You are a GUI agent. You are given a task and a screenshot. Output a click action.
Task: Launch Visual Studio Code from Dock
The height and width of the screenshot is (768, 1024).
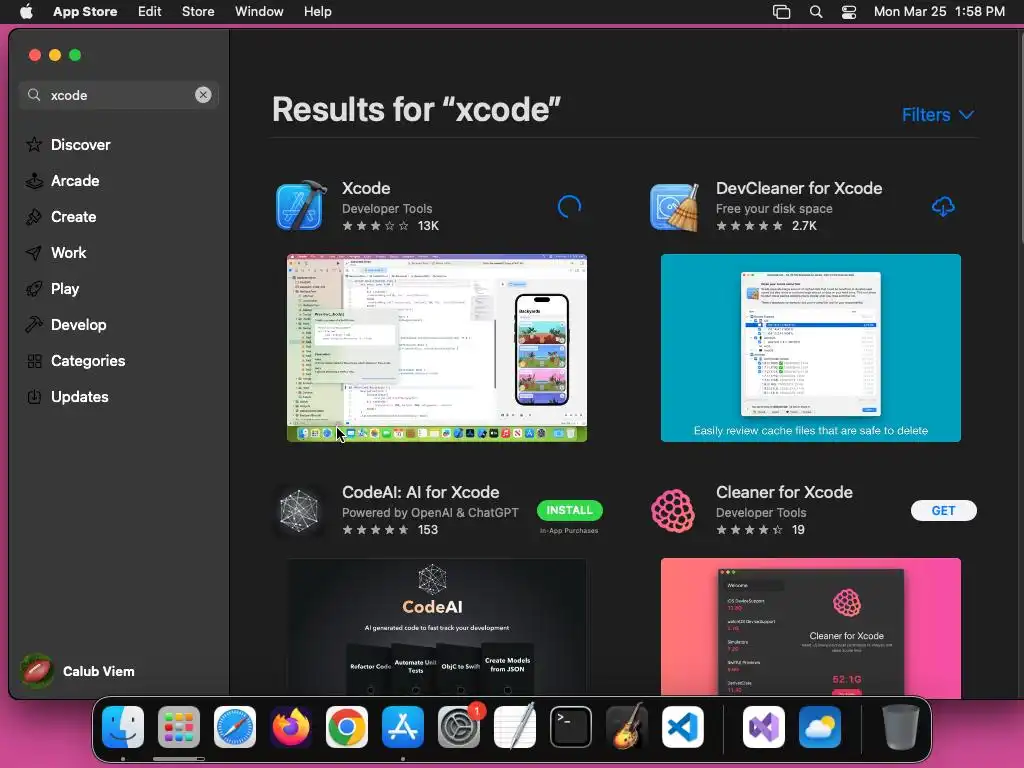(683, 727)
